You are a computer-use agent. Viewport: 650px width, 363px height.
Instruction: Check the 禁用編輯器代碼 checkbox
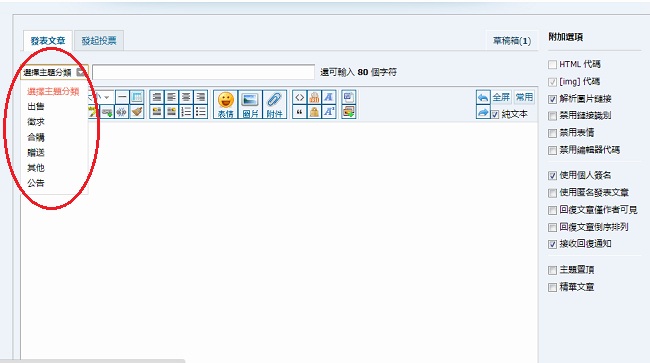coord(552,150)
